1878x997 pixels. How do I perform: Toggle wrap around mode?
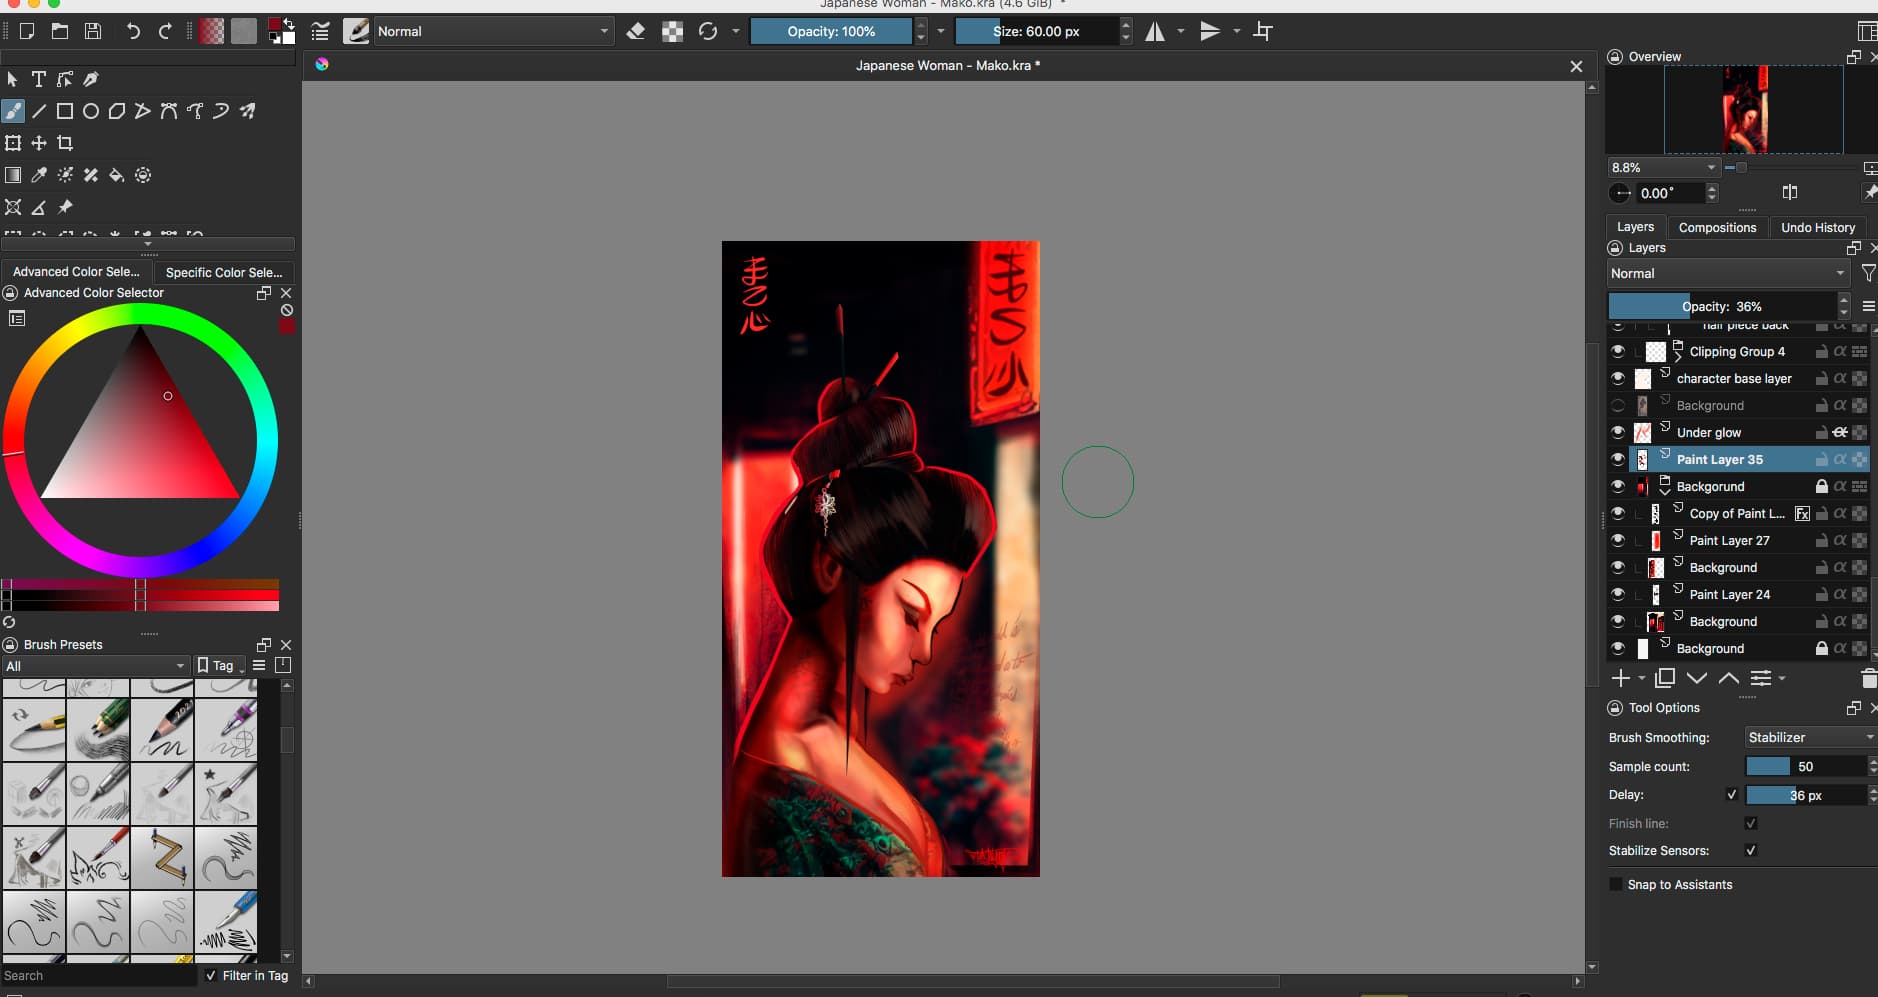(x=1263, y=31)
